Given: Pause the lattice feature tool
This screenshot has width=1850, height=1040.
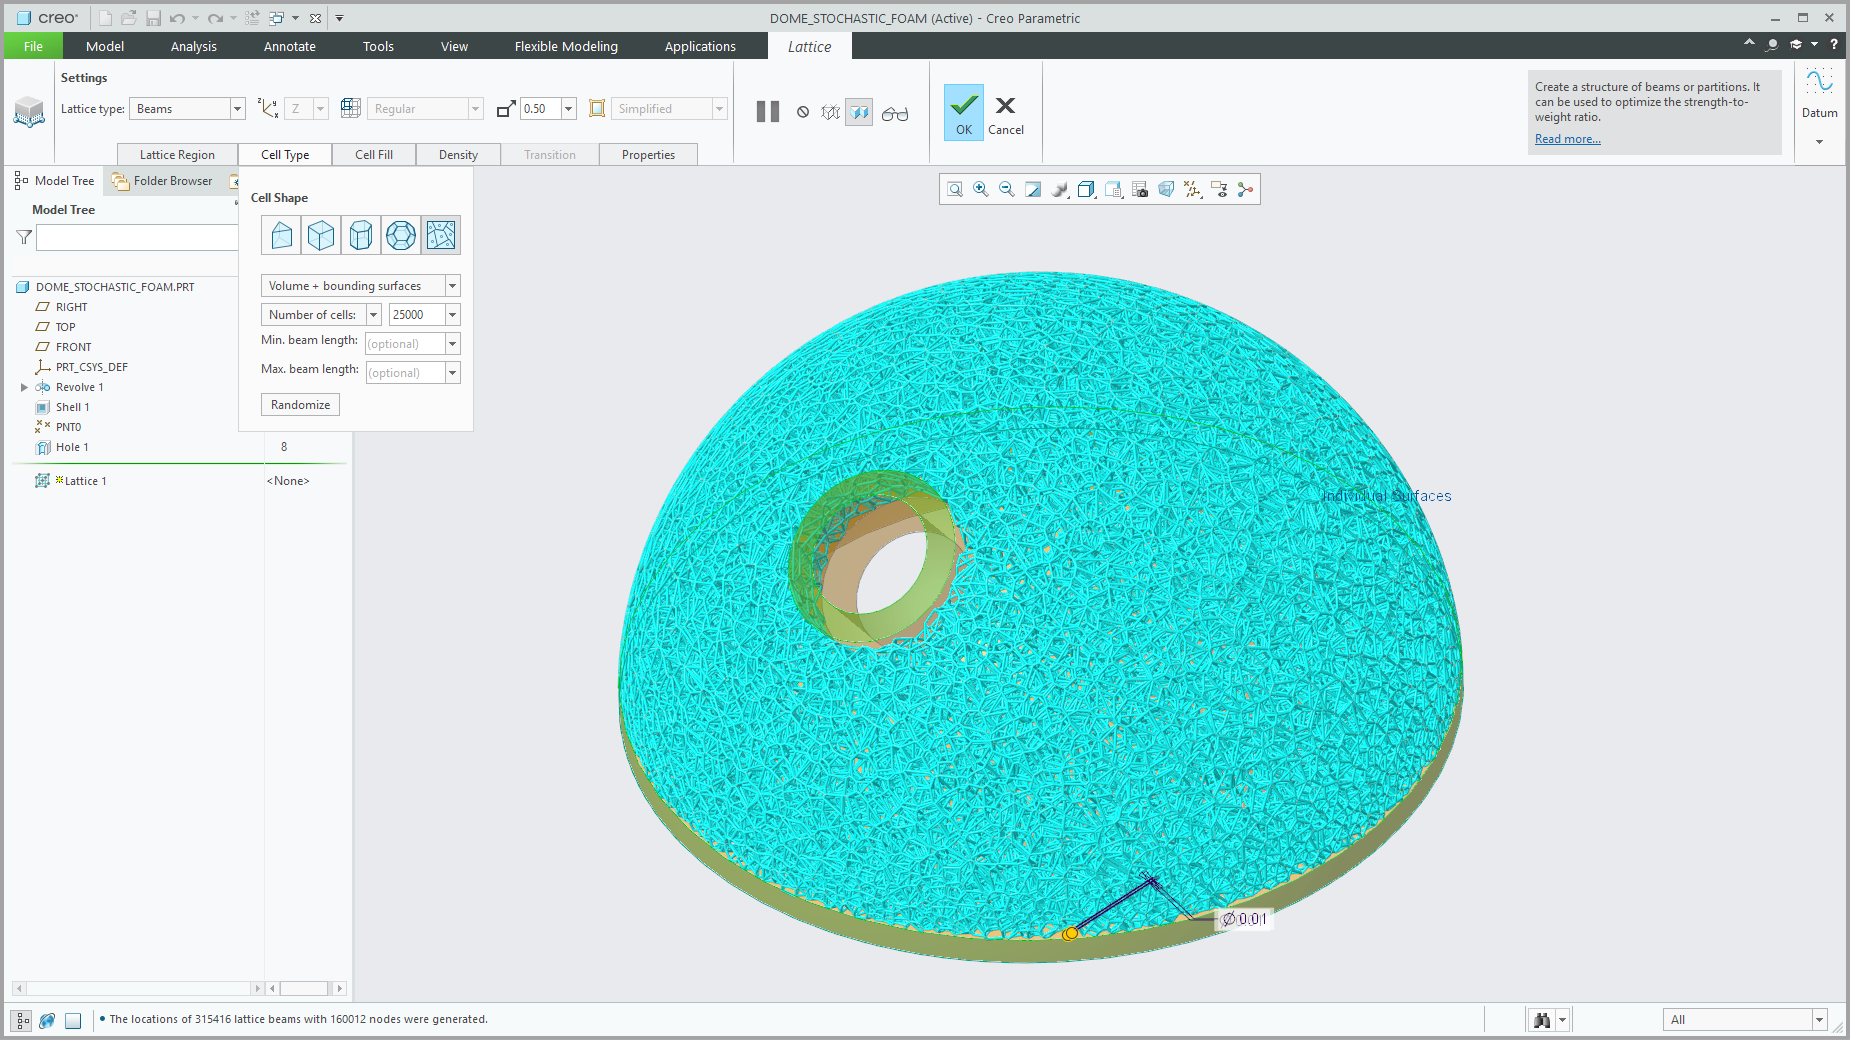Looking at the screenshot, I should [x=768, y=111].
